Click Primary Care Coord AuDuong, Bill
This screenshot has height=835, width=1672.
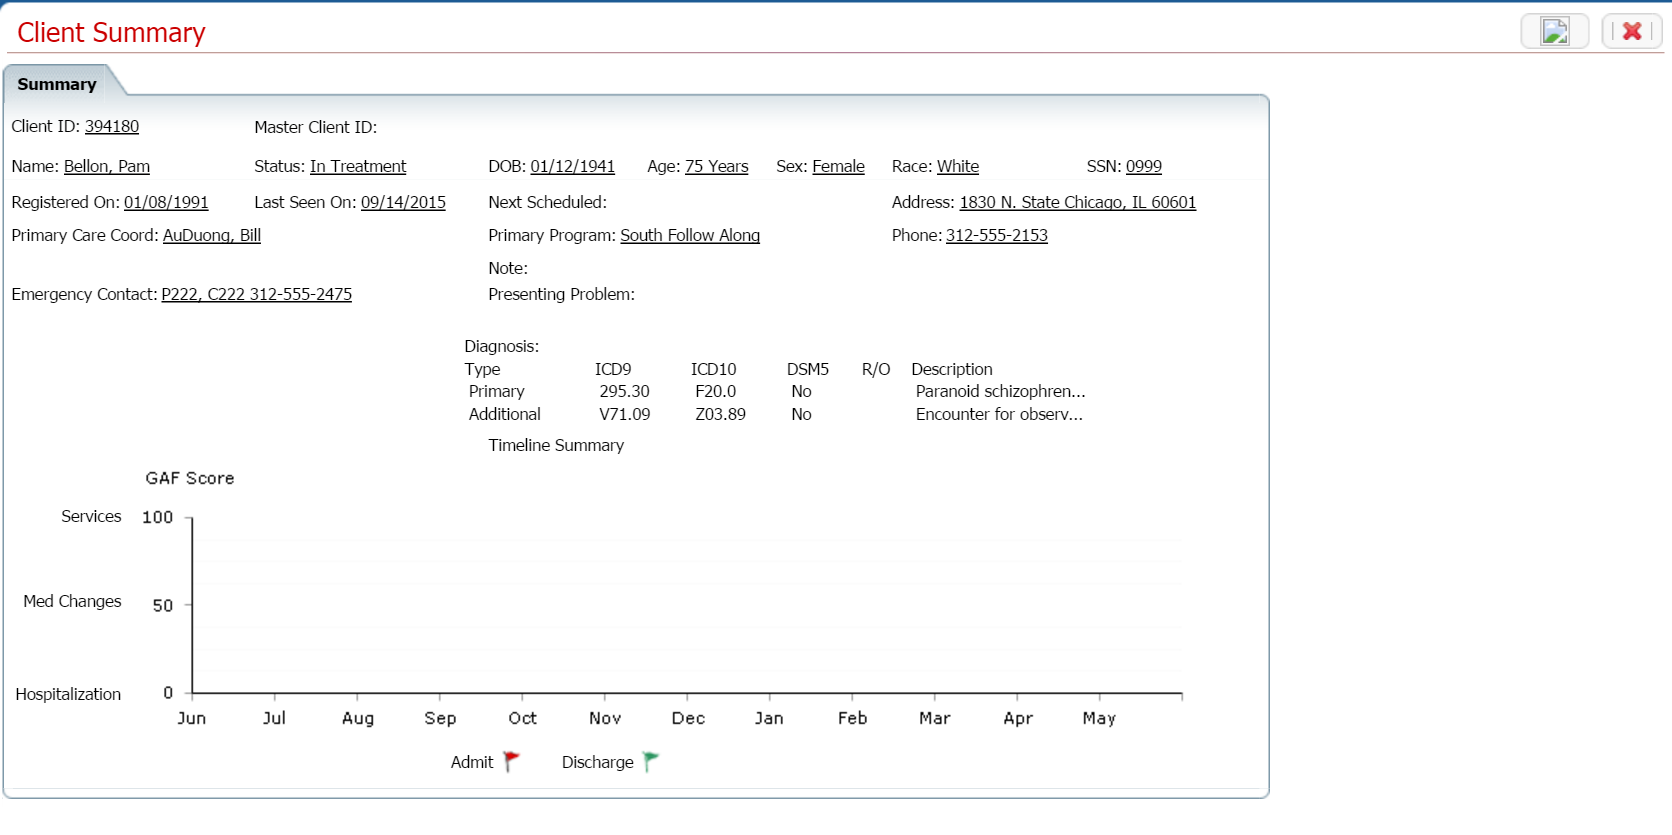[x=211, y=235]
